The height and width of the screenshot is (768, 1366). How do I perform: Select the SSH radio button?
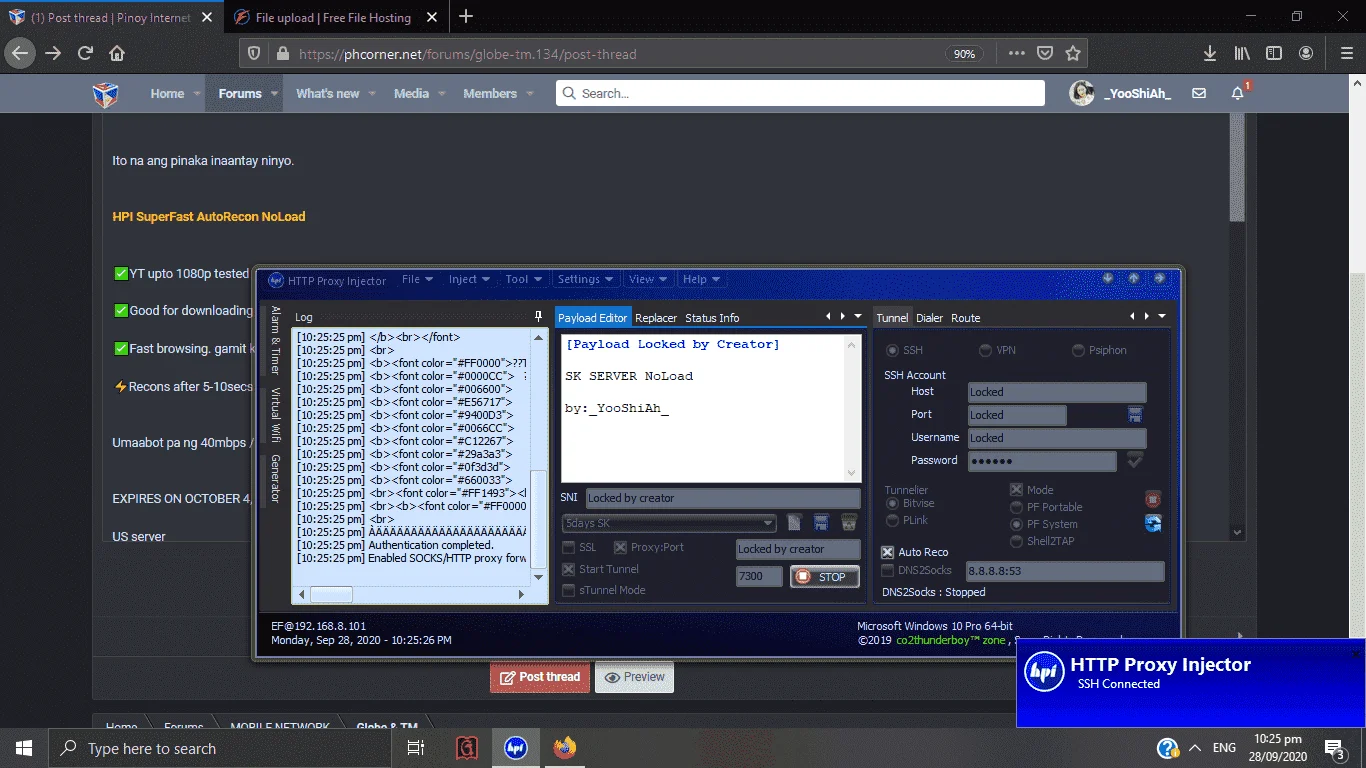click(x=892, y=351)
